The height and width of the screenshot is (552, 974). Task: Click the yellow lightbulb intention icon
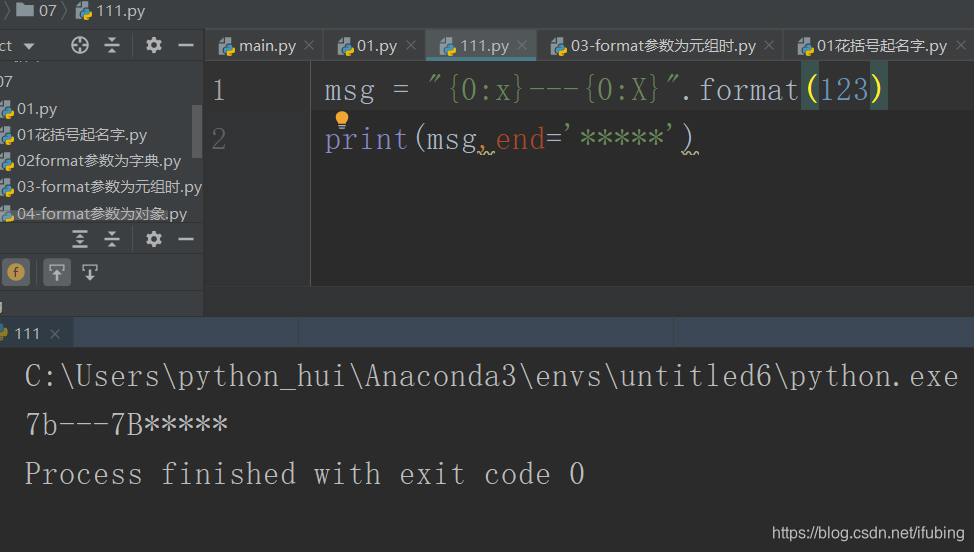(342, 119)
